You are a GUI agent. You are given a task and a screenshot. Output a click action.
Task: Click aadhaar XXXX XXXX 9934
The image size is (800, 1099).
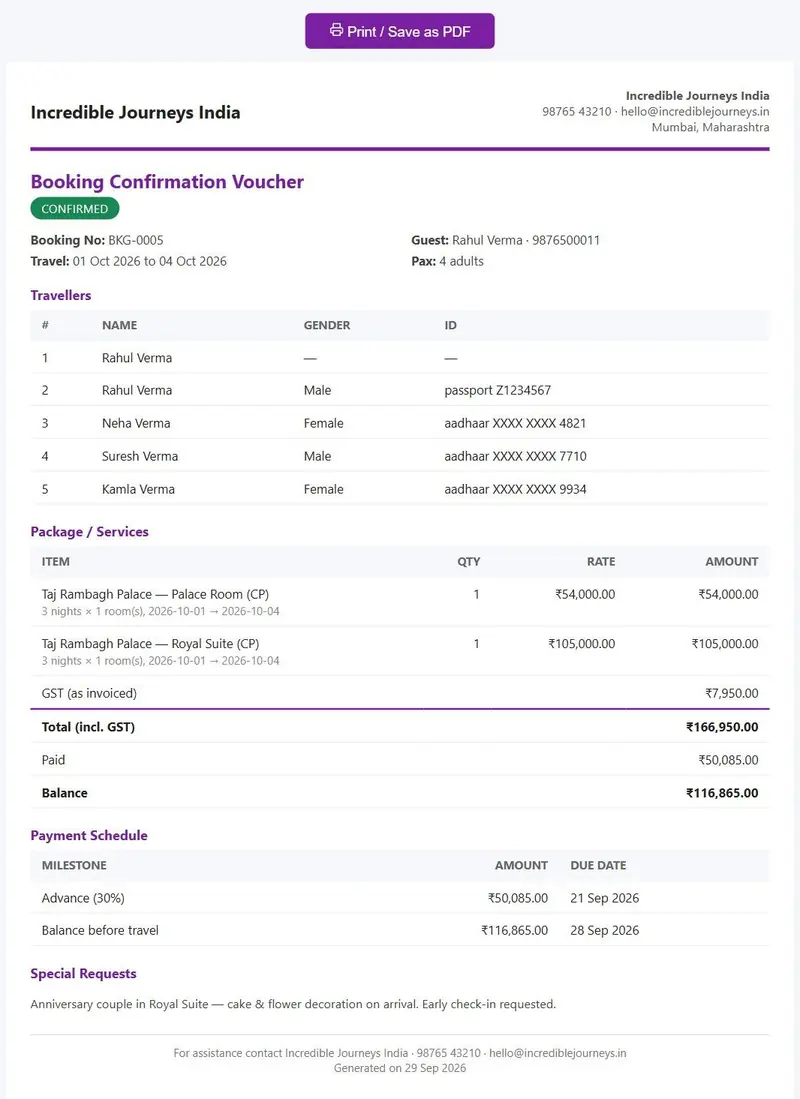(515, 489)
